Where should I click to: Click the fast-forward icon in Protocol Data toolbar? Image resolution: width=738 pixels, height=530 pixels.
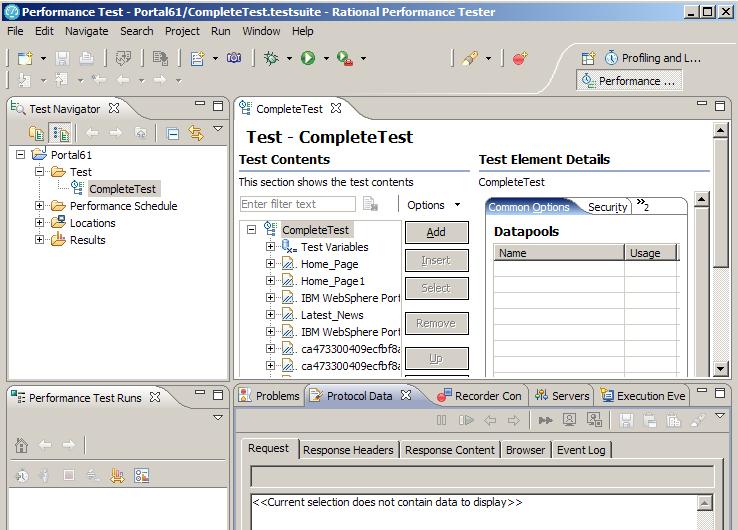pos(545,420)
